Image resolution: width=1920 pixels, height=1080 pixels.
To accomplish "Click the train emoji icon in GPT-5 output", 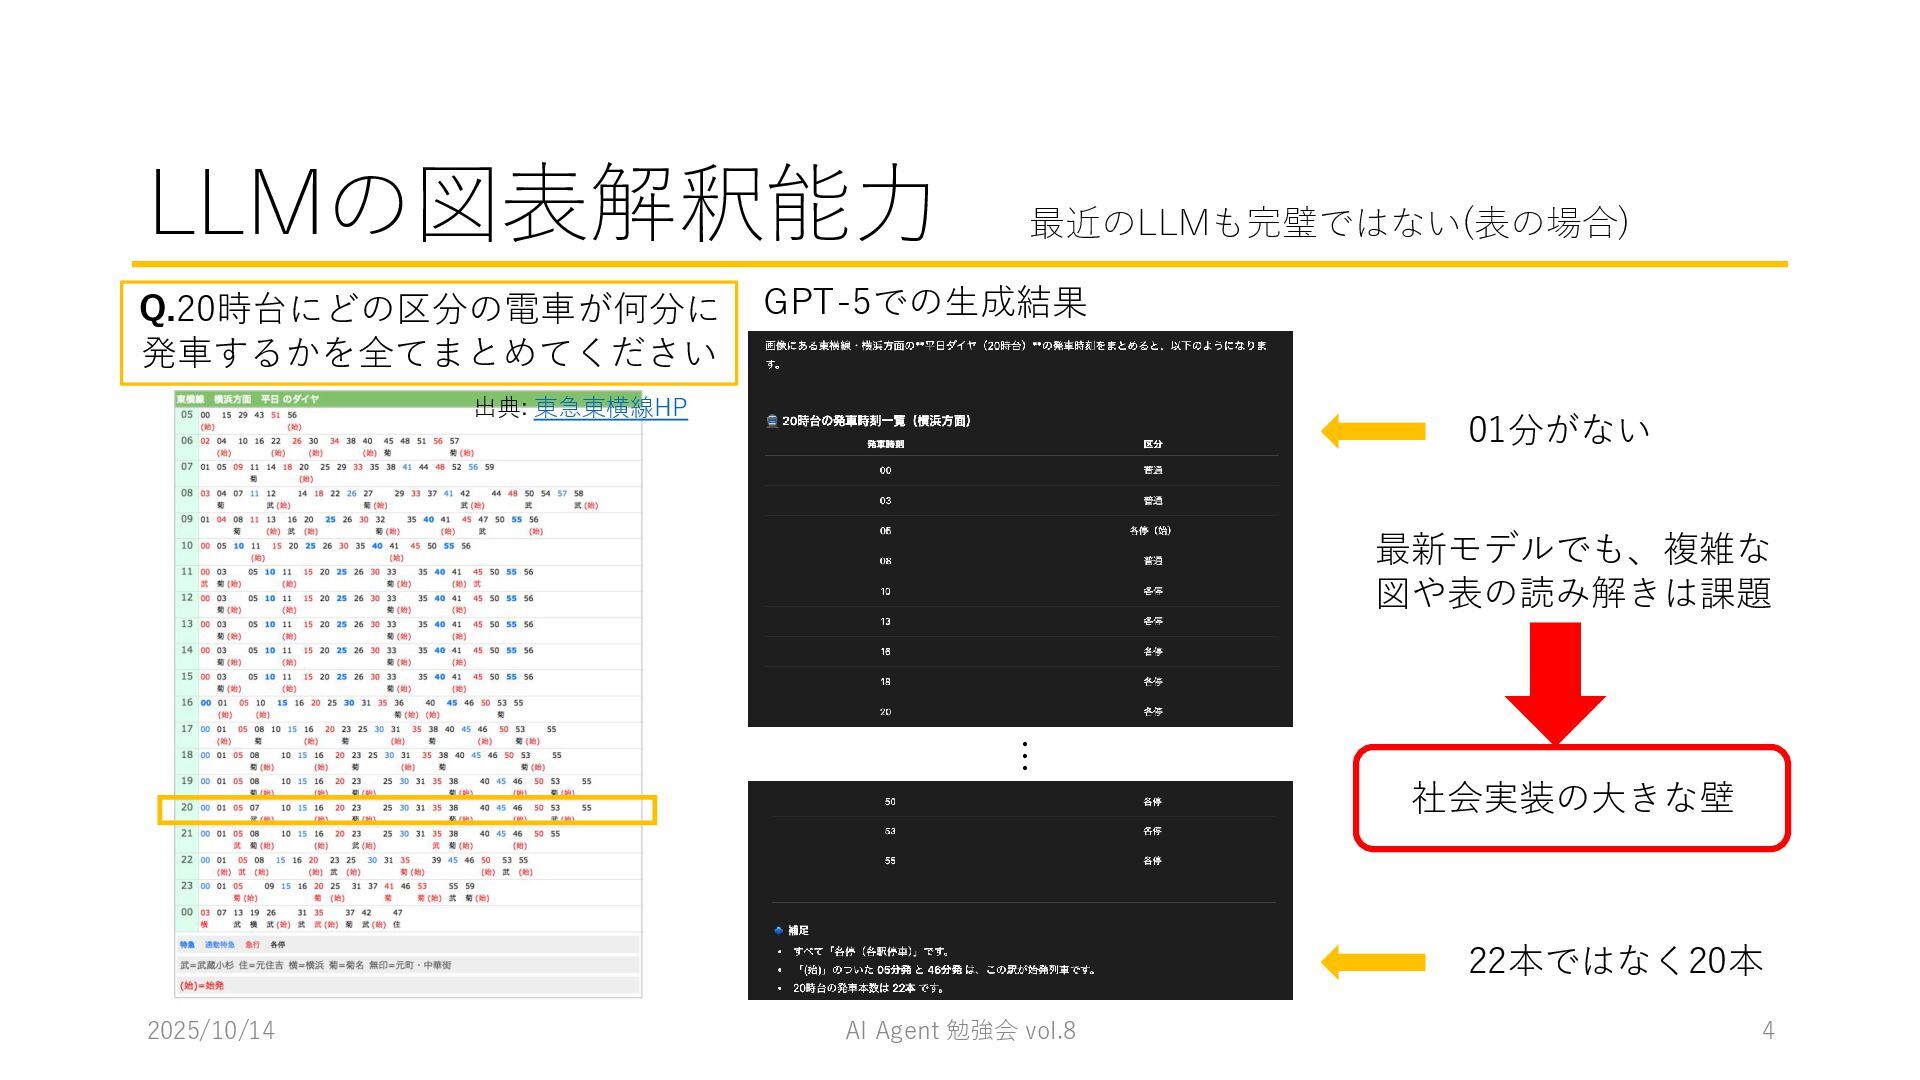I will tap(771, 421).
